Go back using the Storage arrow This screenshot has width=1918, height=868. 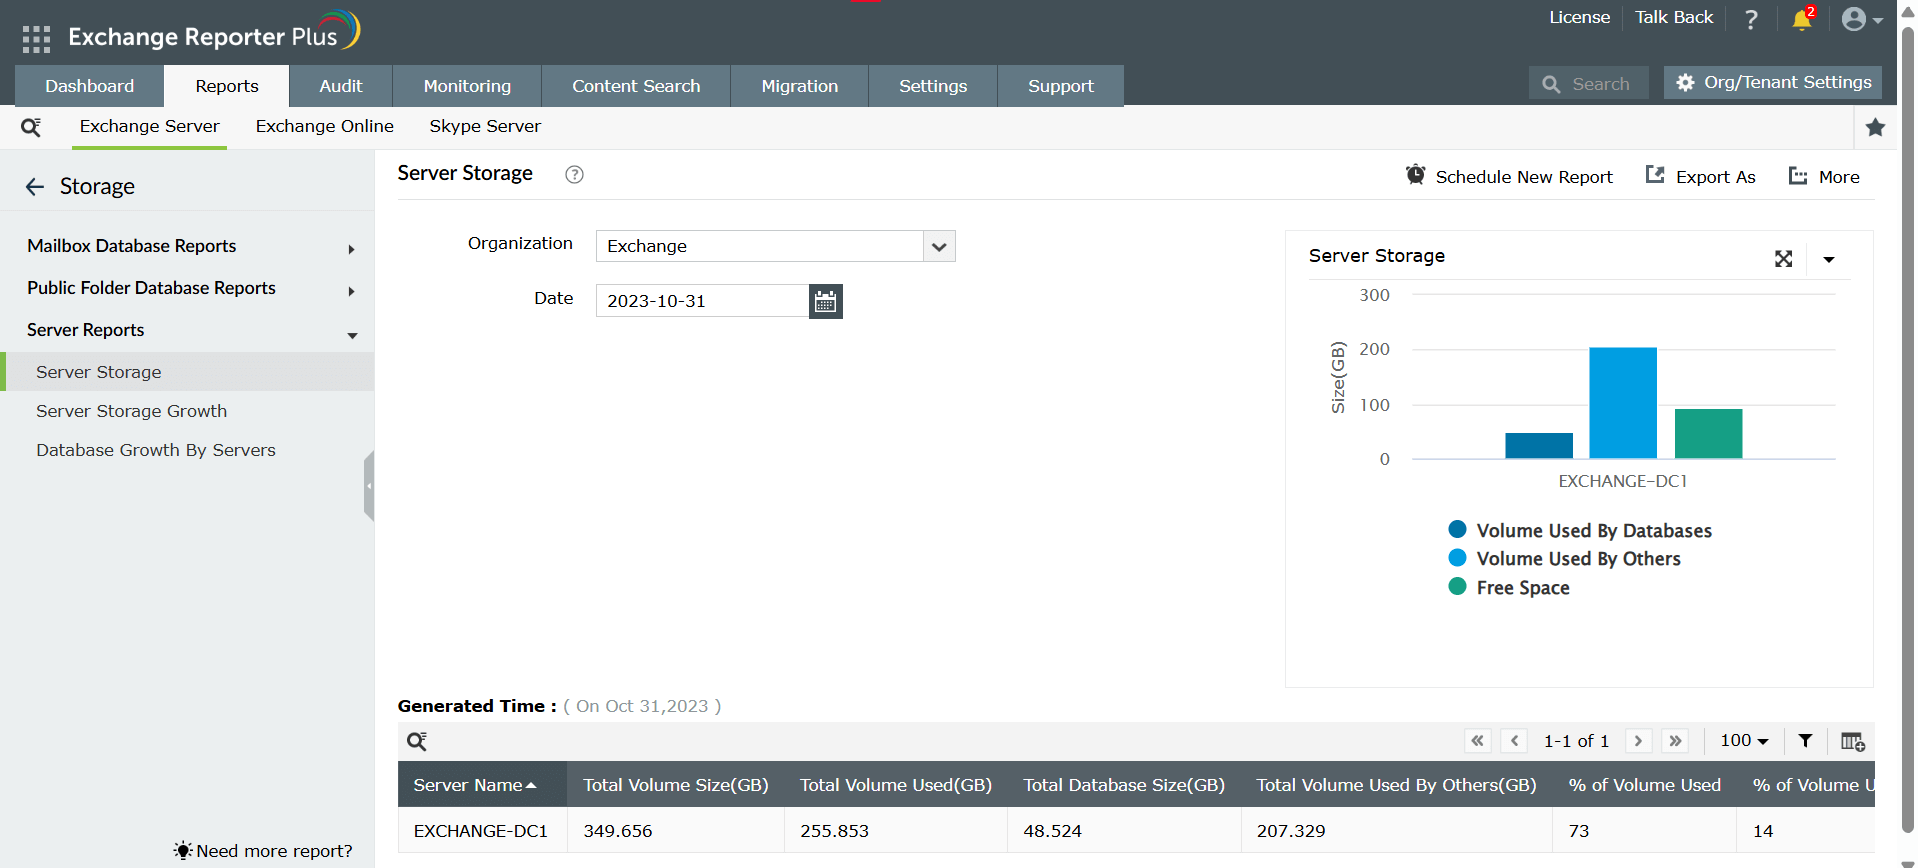pyautogui.click(x=35, y=187)
